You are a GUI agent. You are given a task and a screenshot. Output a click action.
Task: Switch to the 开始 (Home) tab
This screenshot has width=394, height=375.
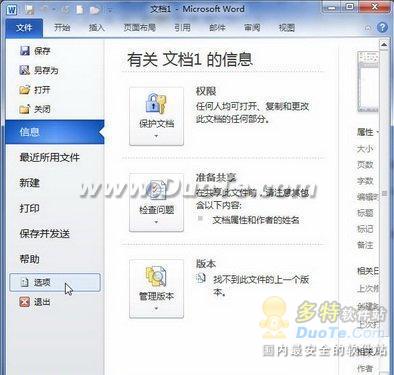click(62, 28)
